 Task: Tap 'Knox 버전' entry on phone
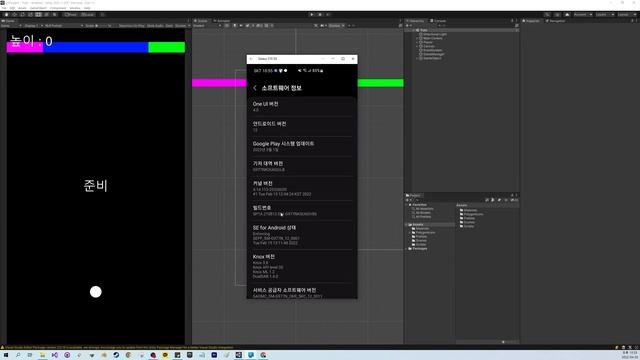click(x=302, y=266)
